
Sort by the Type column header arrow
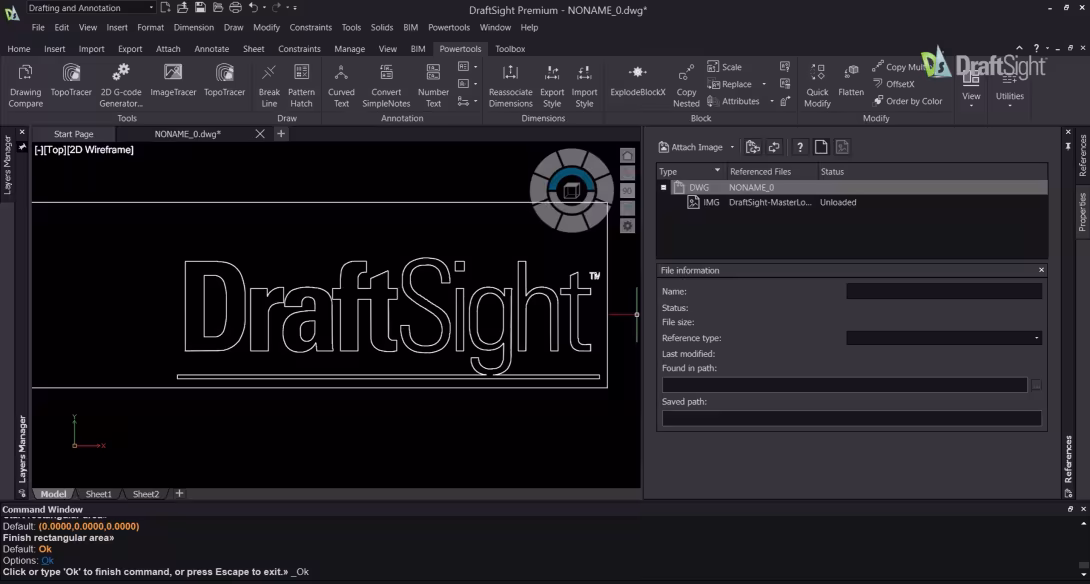click(x=717, y=171)
